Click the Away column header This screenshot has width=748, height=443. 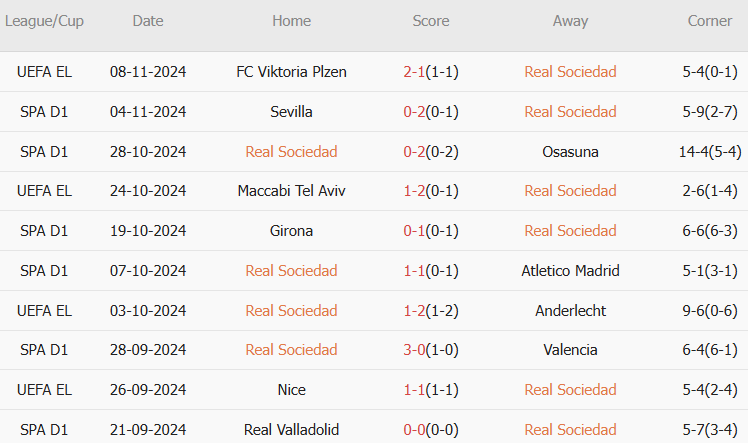(570, 21)
